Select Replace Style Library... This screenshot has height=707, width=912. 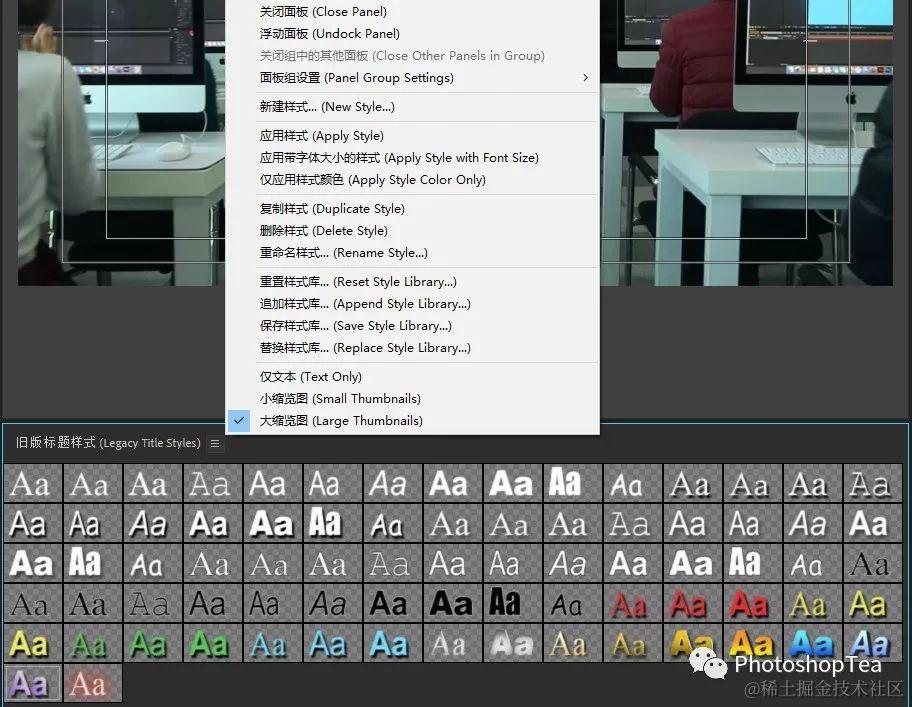tap(412, 349)
